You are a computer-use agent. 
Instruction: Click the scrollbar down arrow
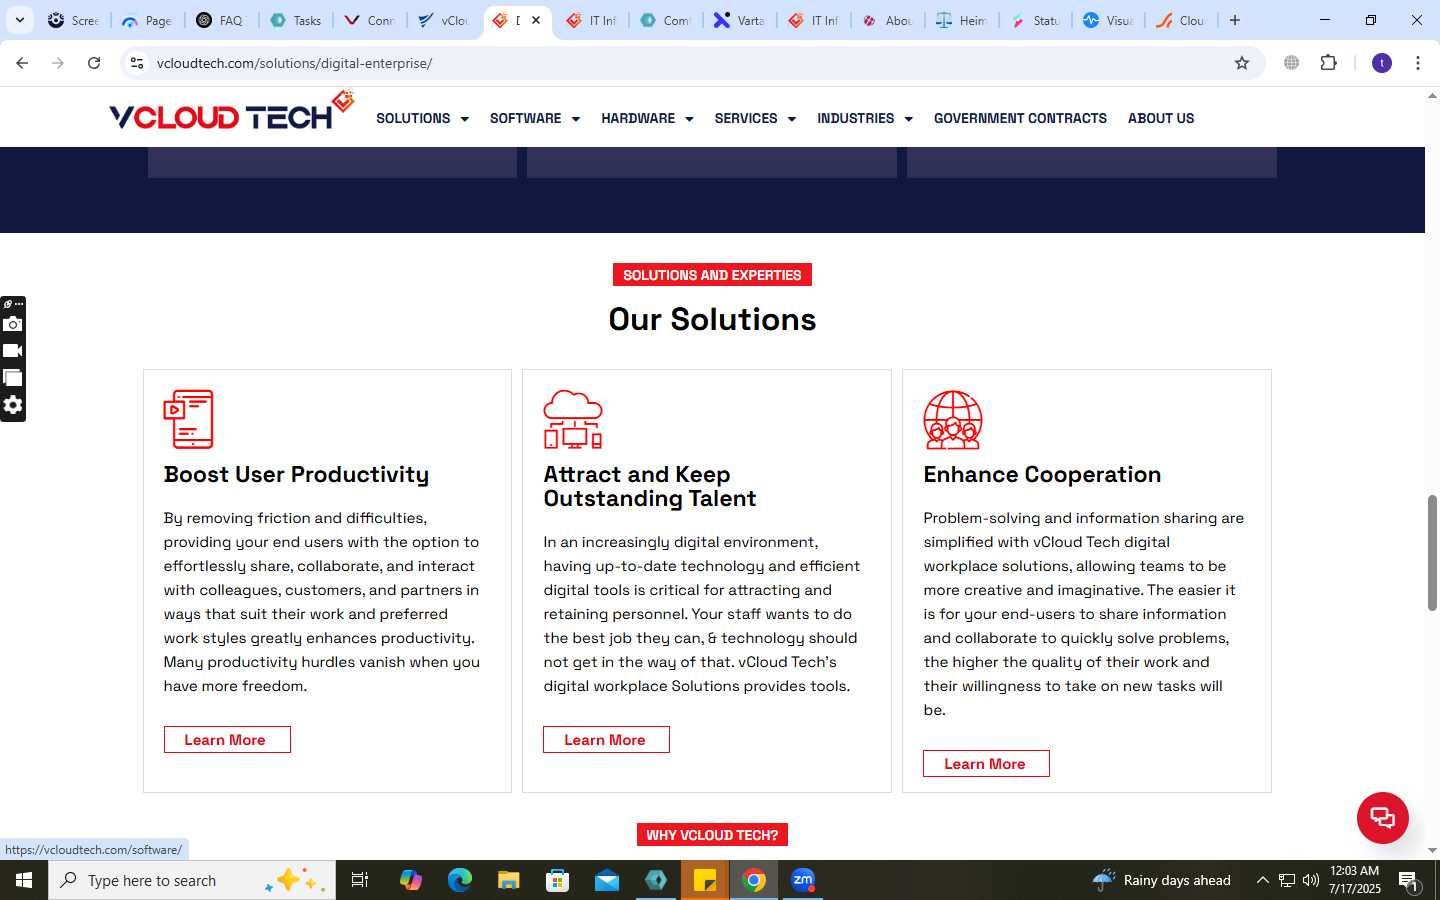tap(1432, 851)
